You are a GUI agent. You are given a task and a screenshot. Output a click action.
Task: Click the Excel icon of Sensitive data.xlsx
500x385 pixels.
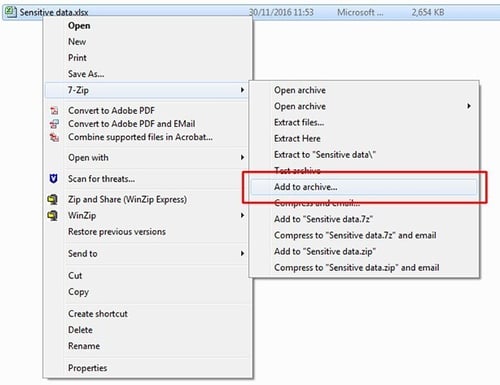click(x=10, y=12)
